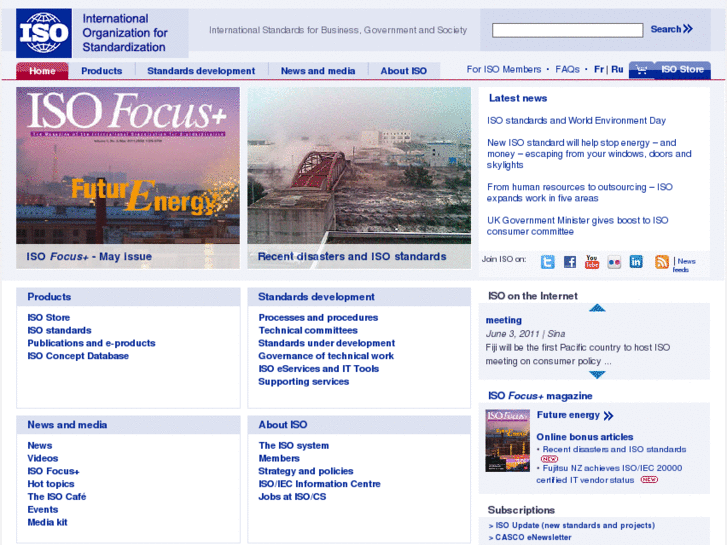Screen dimensions: 727x545
Task: Open the Recent disasters and ISO standards caption
Action: coord(352,256)
